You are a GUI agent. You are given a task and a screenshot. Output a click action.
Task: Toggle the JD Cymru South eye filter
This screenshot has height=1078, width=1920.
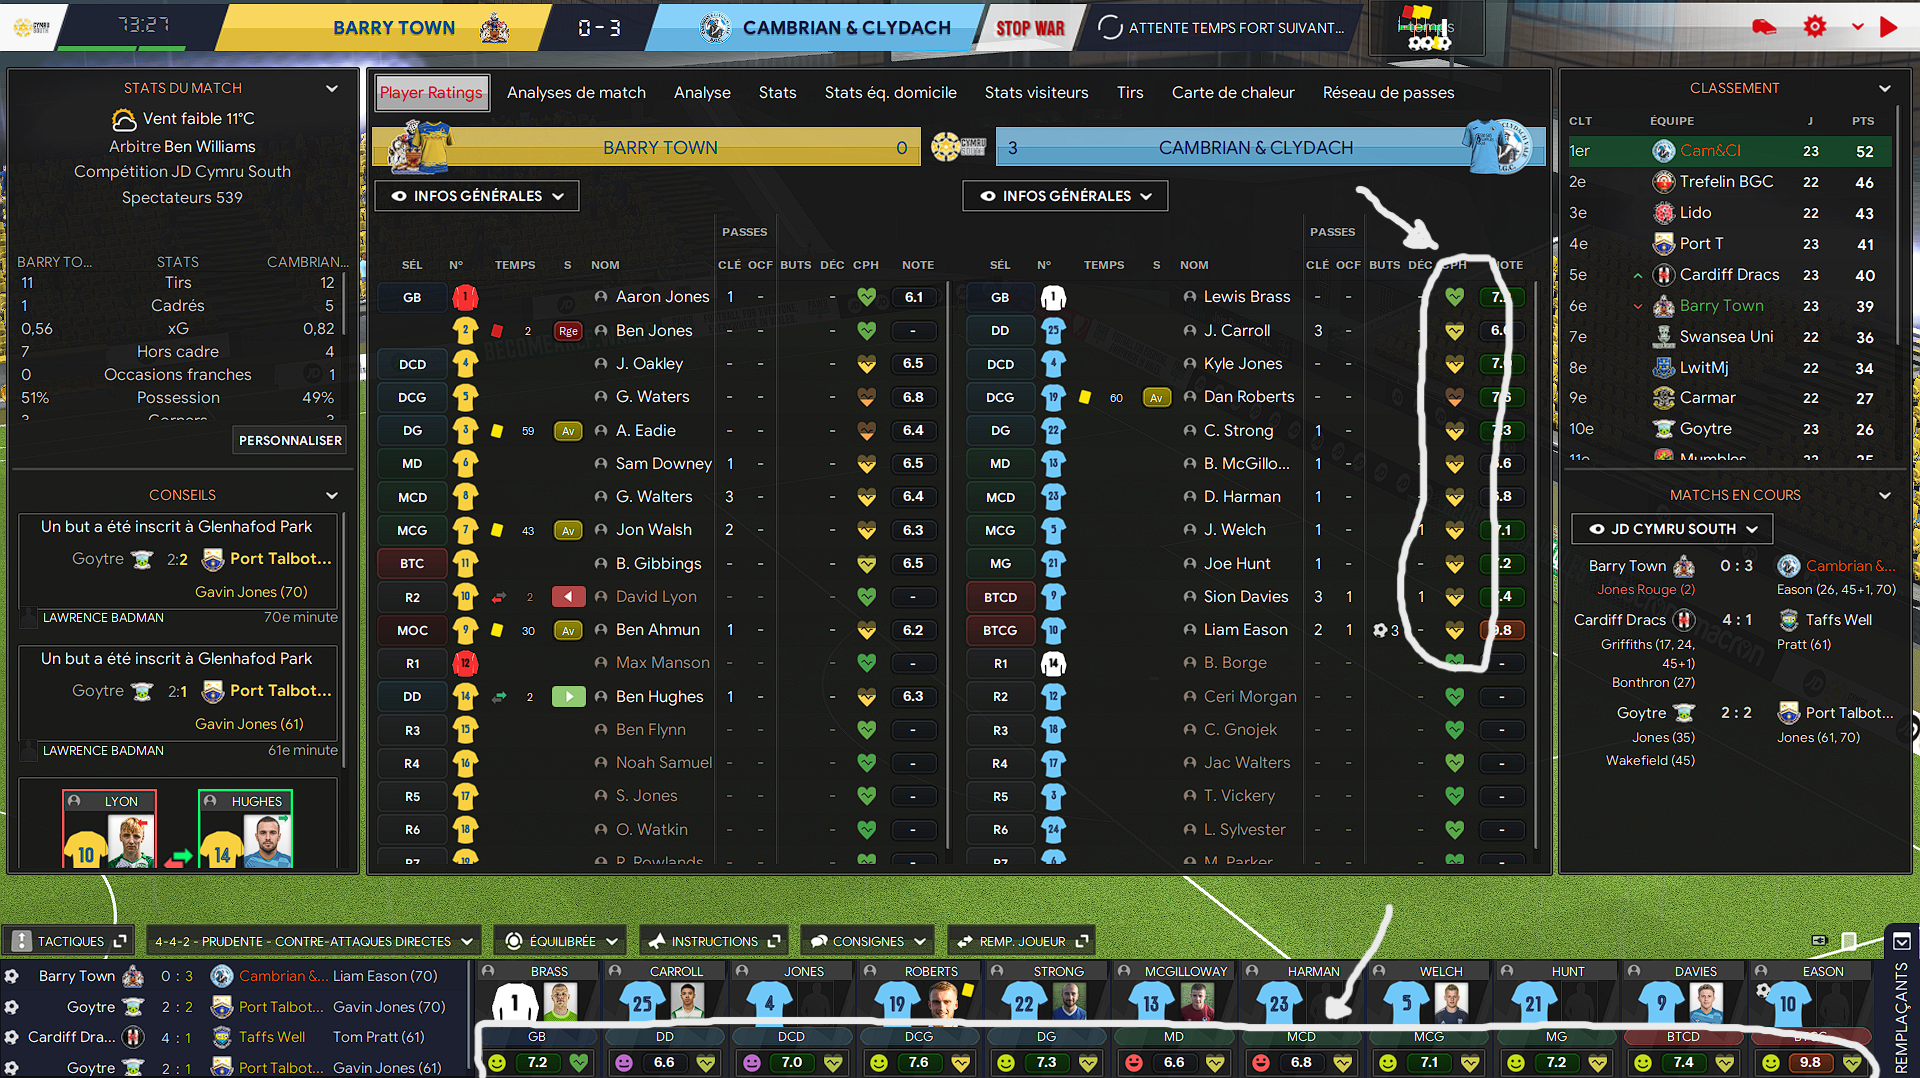[x=1596, y=529]
